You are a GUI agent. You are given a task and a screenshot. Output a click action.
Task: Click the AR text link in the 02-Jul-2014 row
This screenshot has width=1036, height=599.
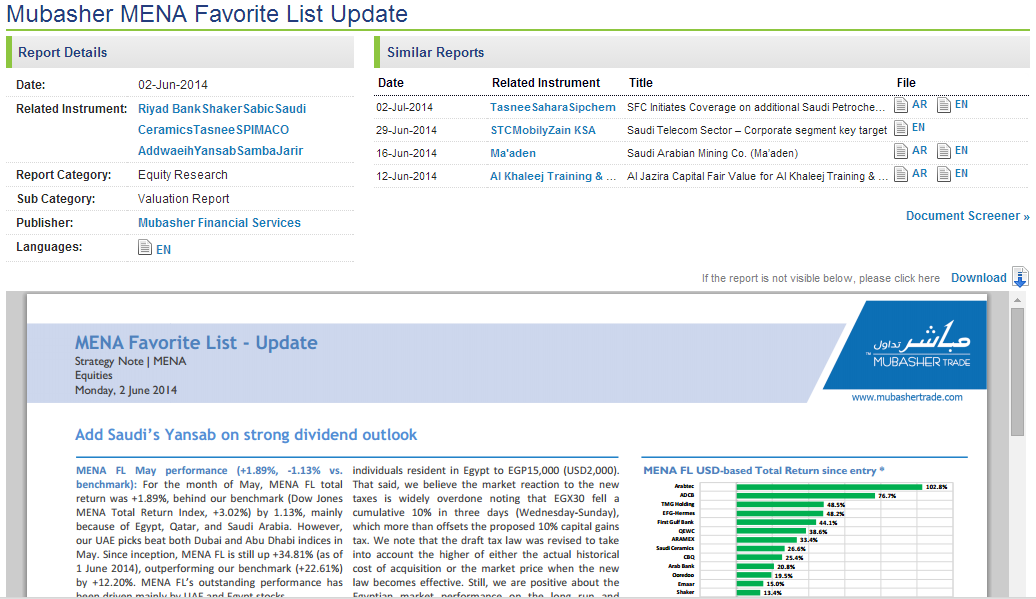(919, 104)
